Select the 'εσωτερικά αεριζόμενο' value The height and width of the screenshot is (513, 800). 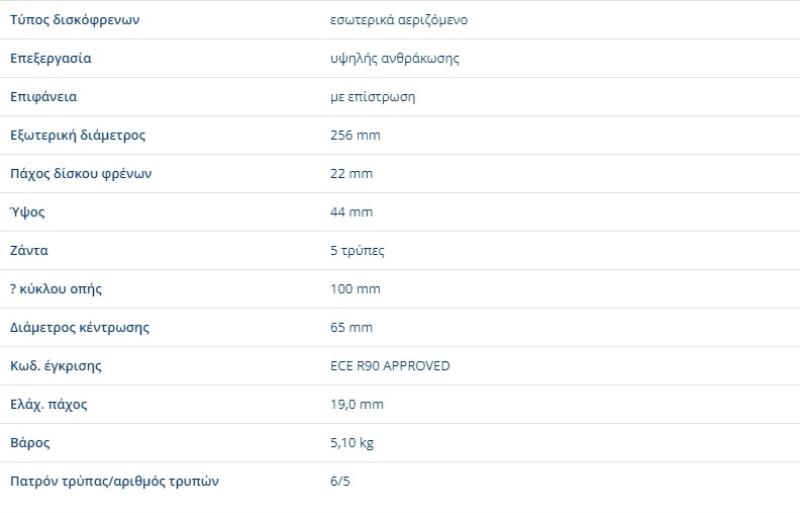(x=398, y=20)
